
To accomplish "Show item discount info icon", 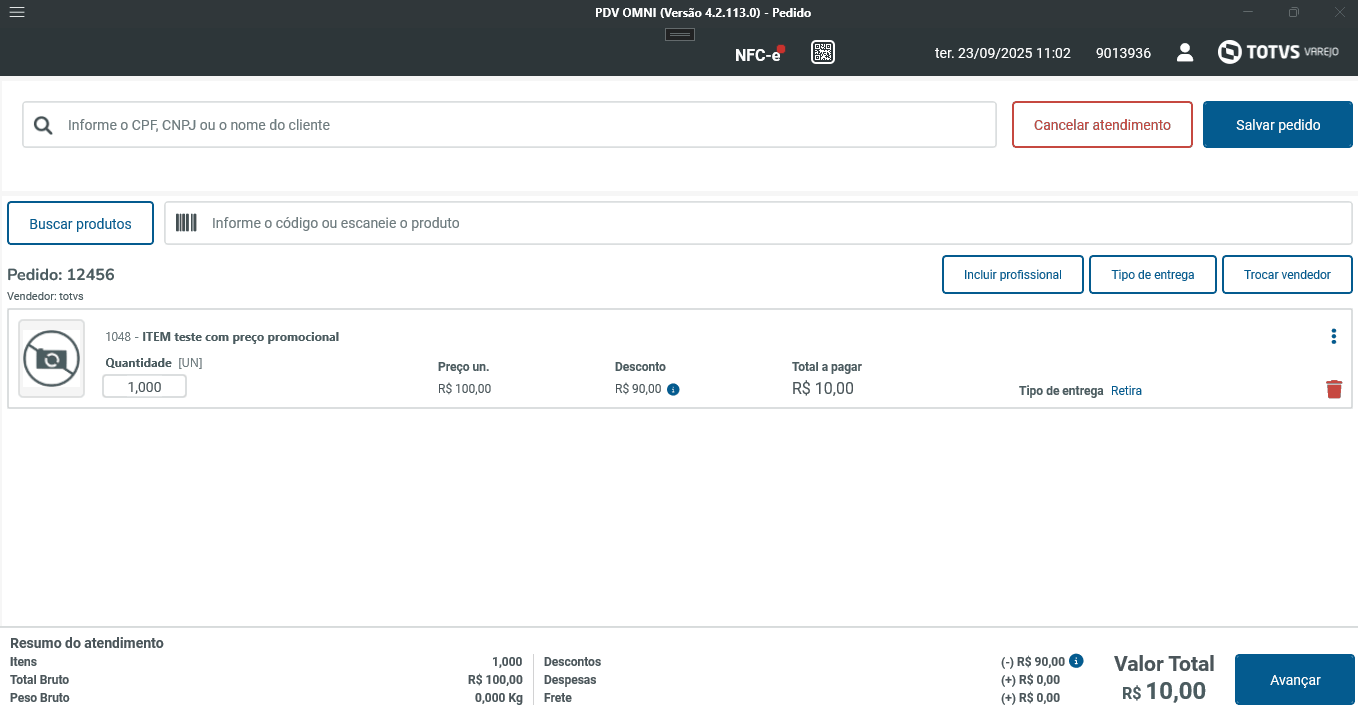I will point(673,390).
